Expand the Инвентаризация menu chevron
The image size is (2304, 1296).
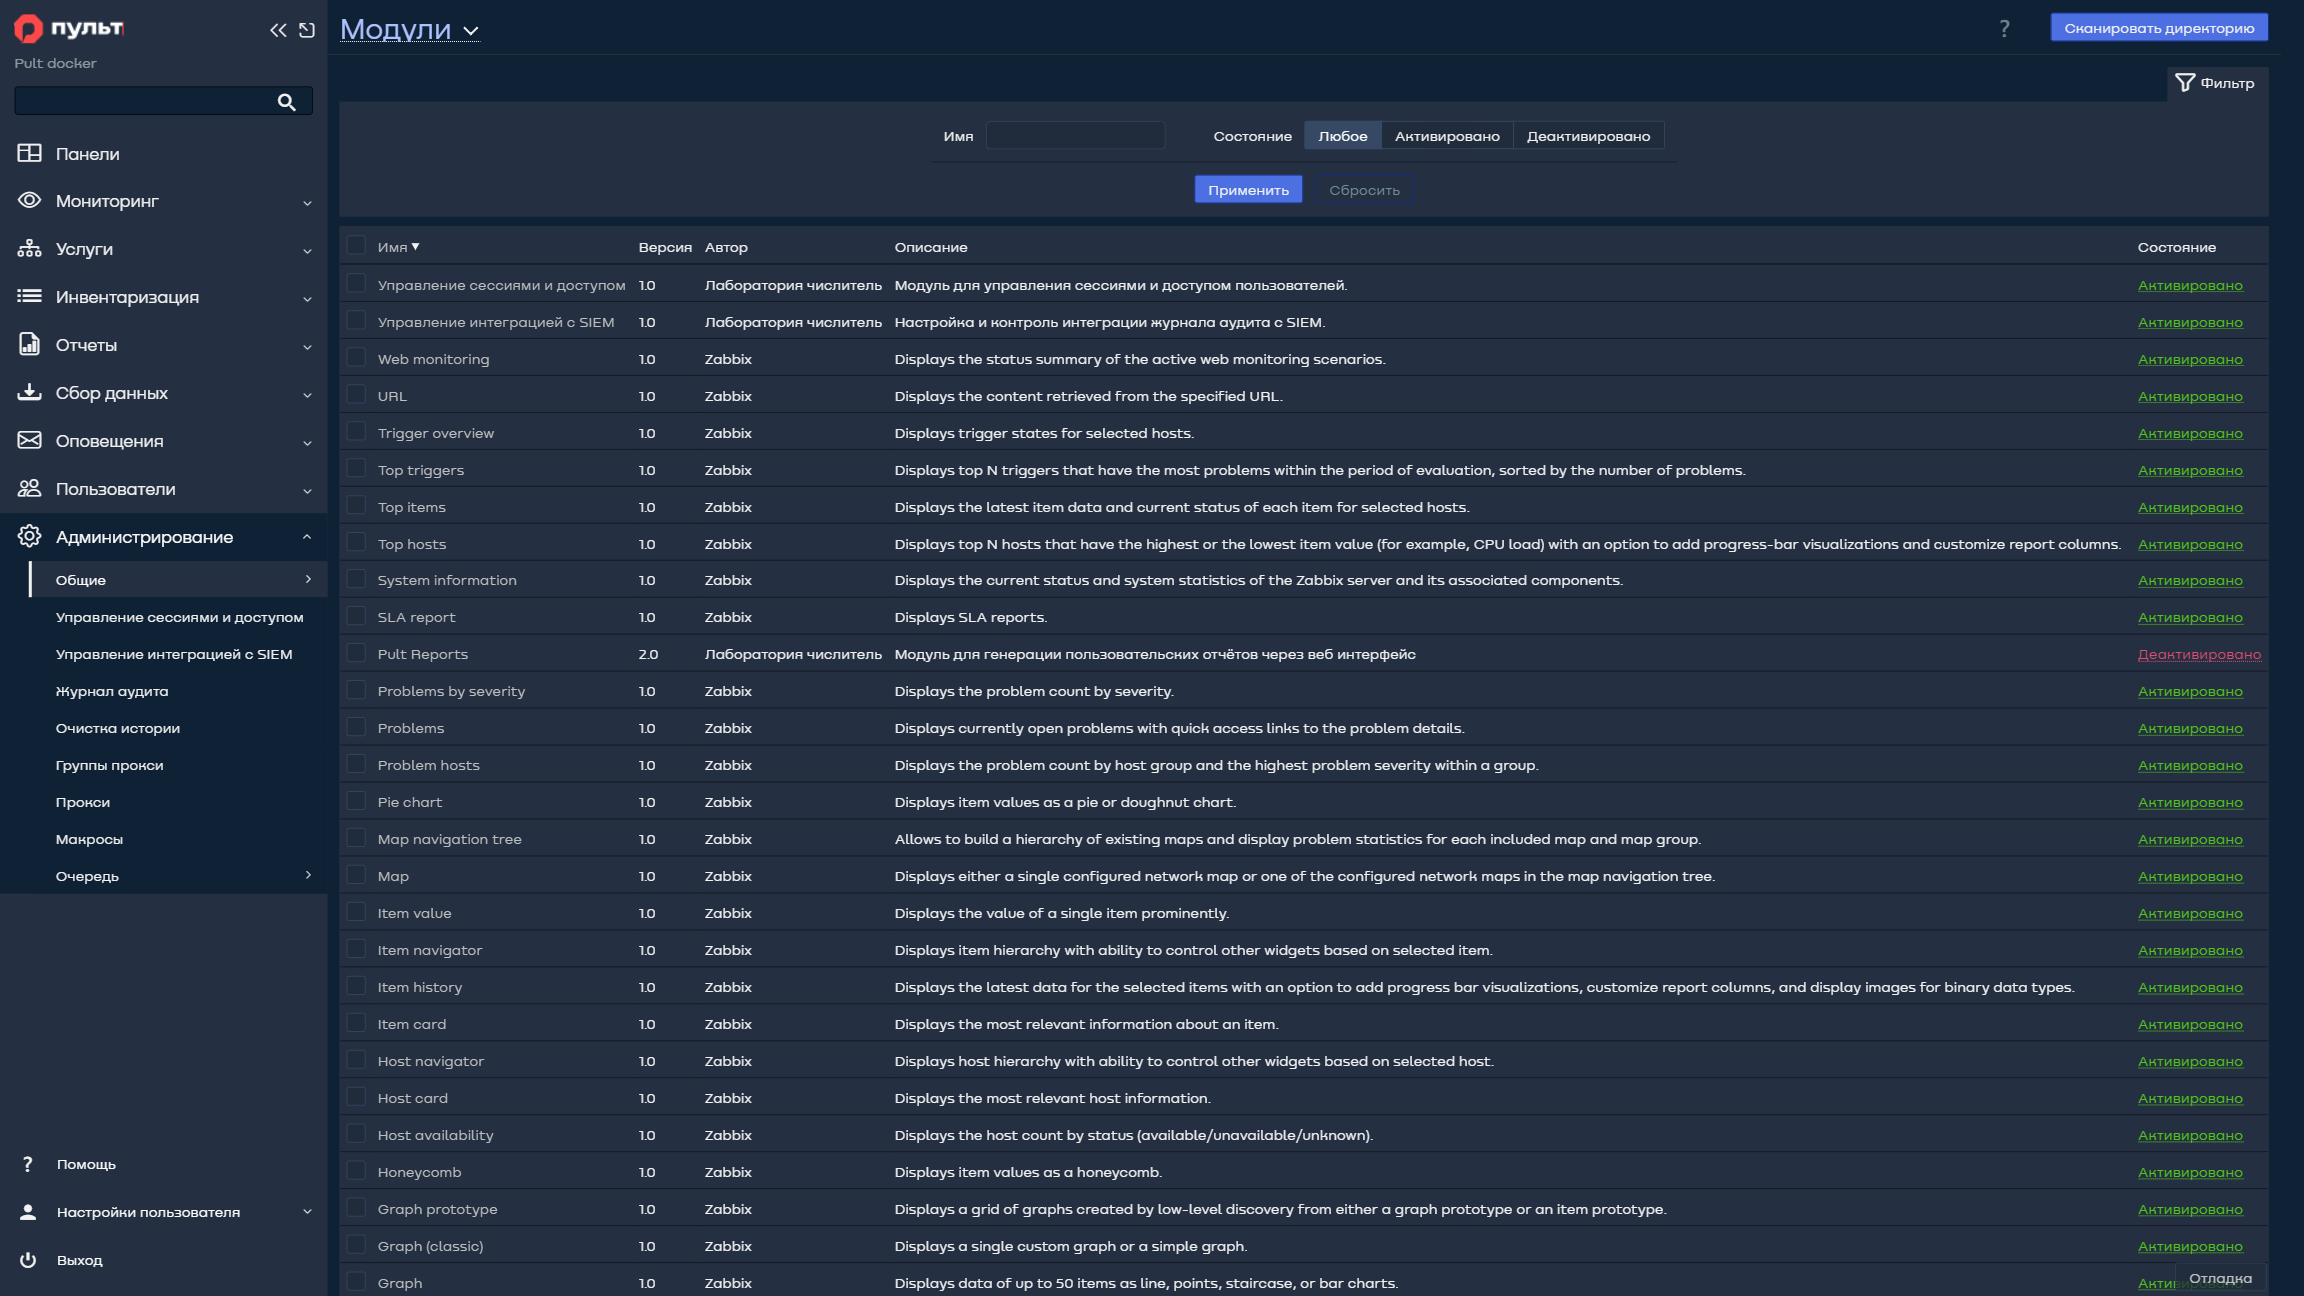(307, 298)
